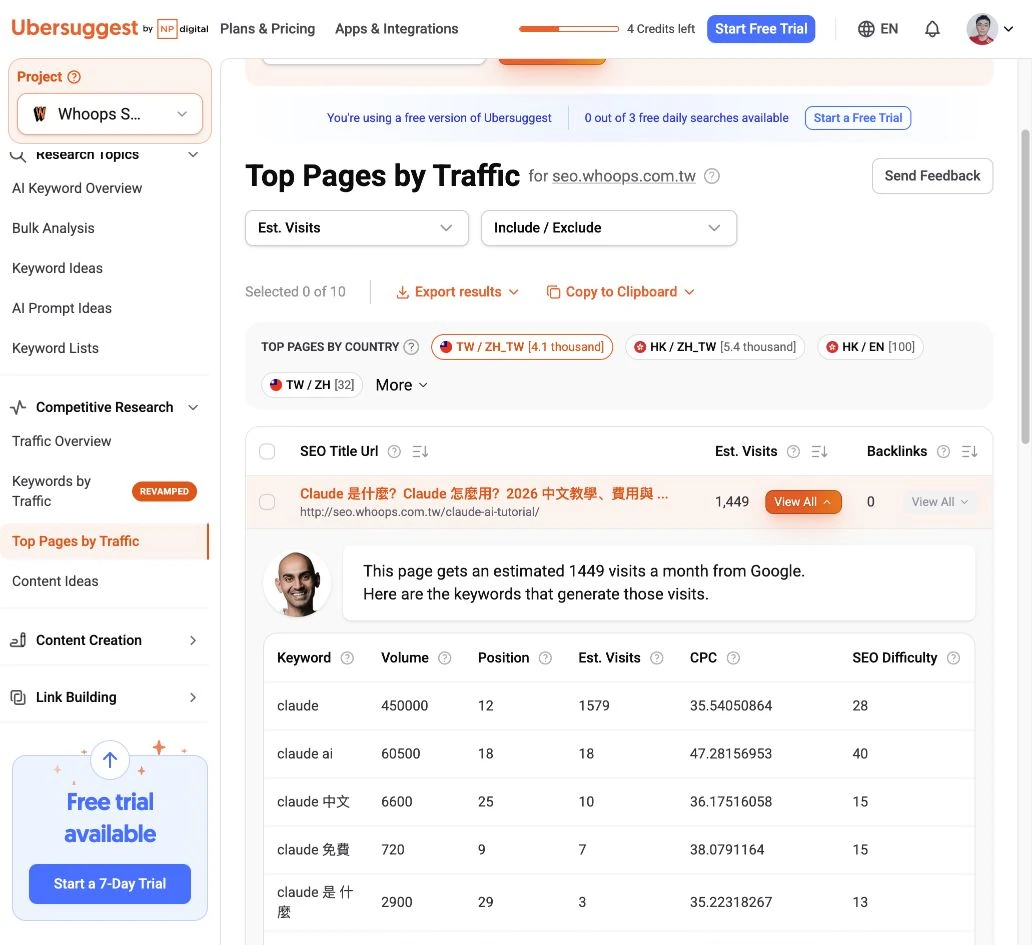1032x945 pixels.
Task: Click Start a 7-Day Trial button
Action: coord(110,883)
